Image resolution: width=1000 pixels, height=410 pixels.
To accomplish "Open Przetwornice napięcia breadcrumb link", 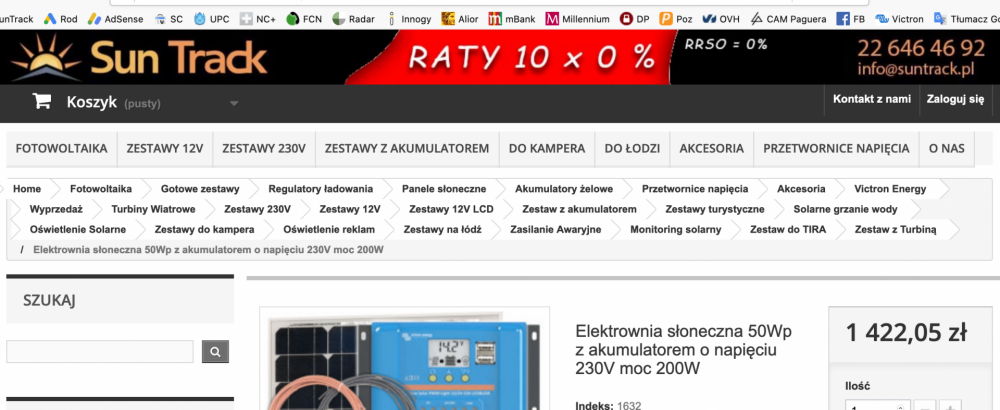I will (695, 189).
